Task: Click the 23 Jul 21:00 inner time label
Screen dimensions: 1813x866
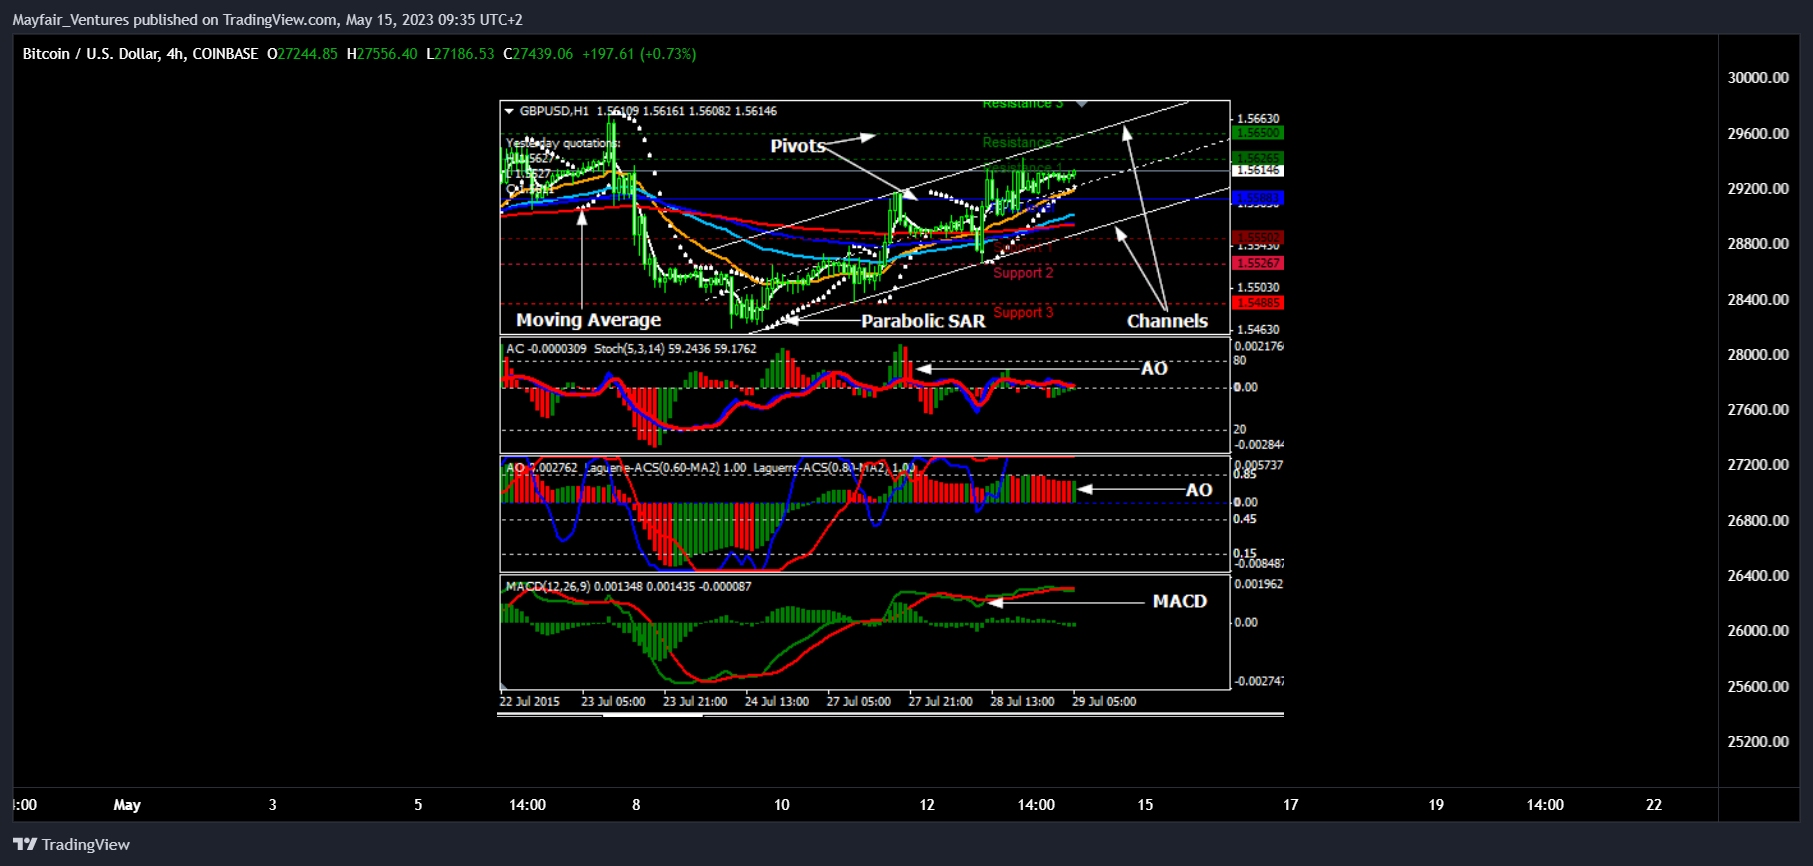Action: click(695, 702)
